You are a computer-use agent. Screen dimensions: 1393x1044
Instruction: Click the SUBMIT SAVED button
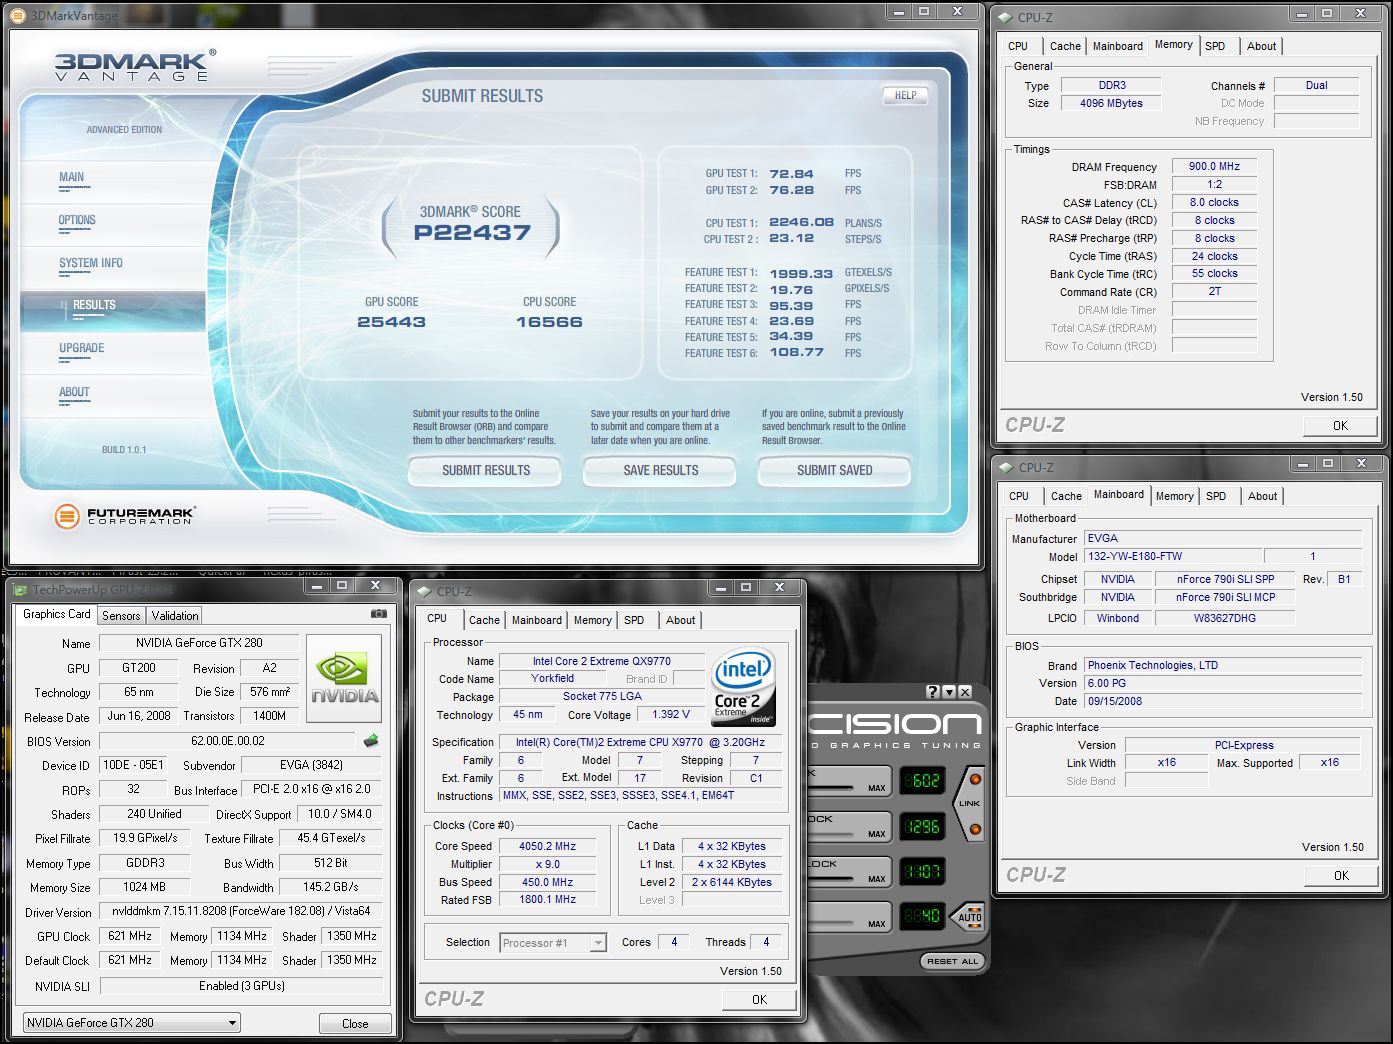coord(834,470)
